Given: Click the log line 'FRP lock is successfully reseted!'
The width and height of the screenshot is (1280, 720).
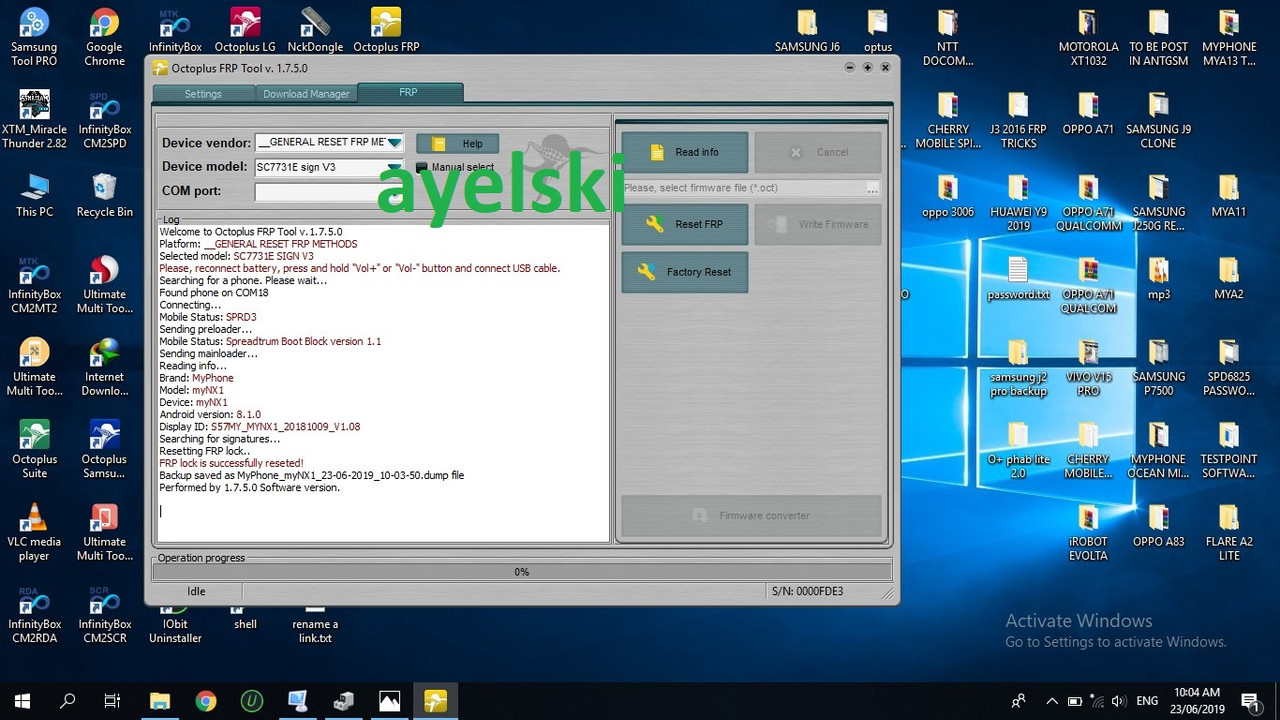Looking at the screenshot, I should point(231,463).
